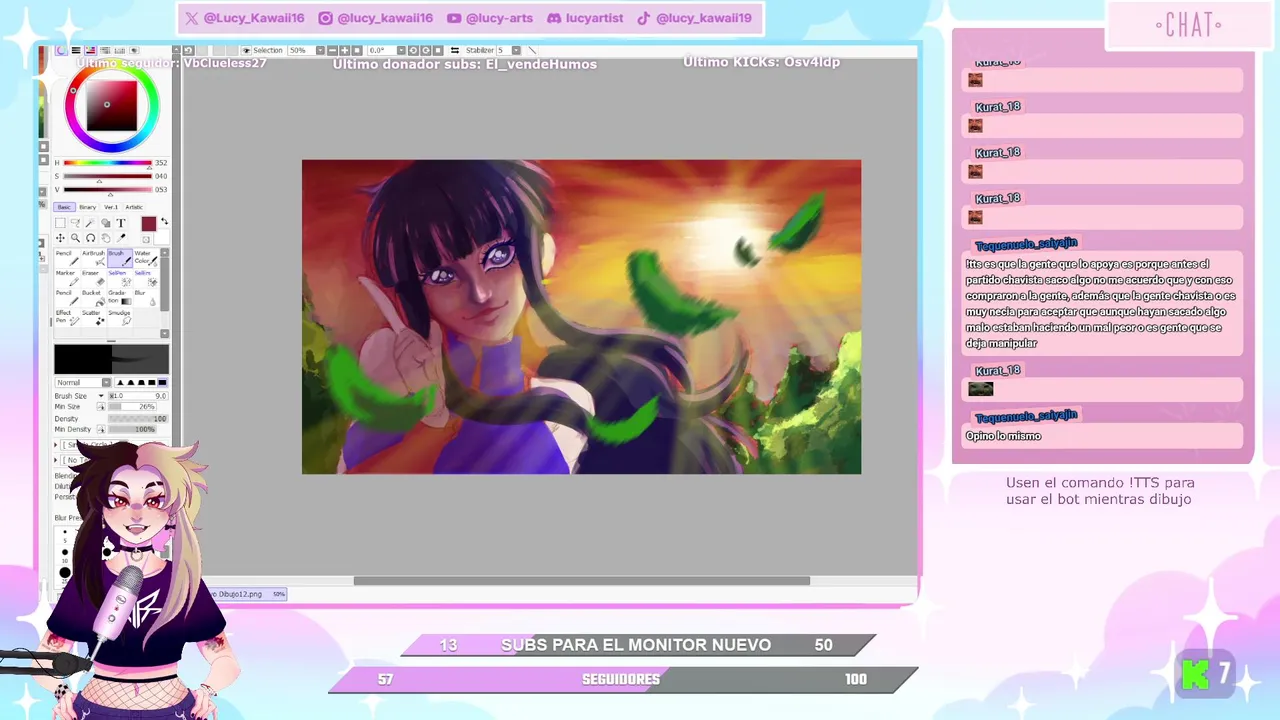Open the Stabilizer level dropdown
Viewport: 1280px width, 720px height.
click(x=516, y=50)
